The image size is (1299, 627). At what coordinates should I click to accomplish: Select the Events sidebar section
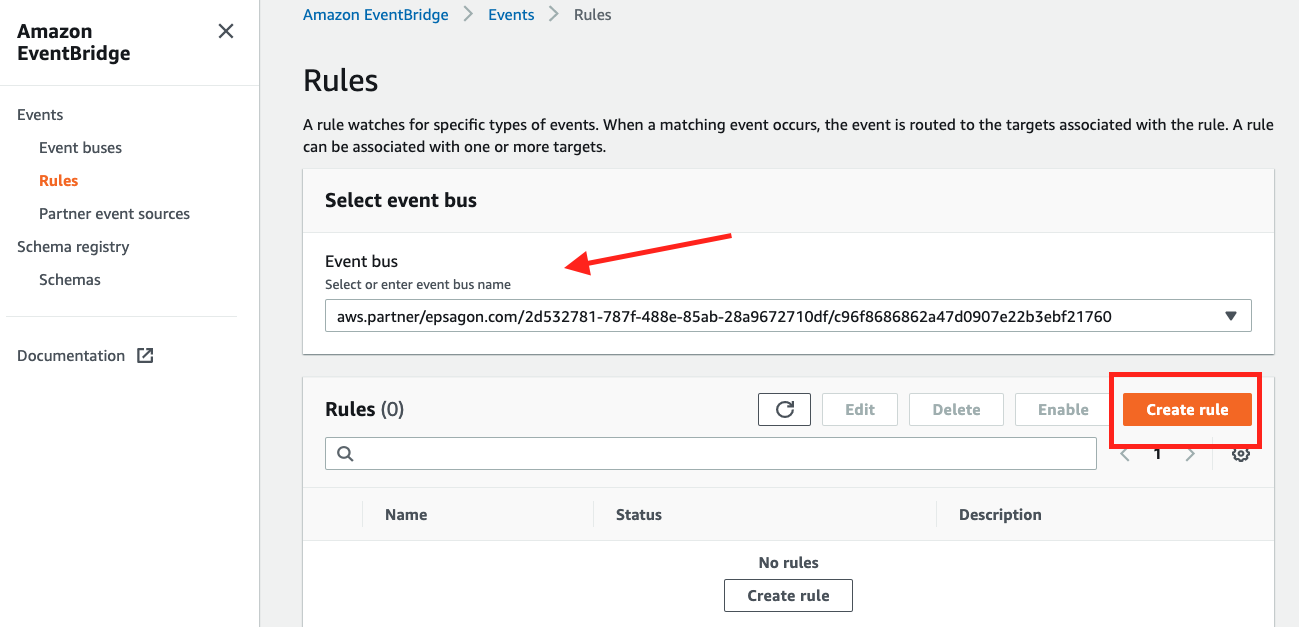pyautogui.click(x=40, y=115)
